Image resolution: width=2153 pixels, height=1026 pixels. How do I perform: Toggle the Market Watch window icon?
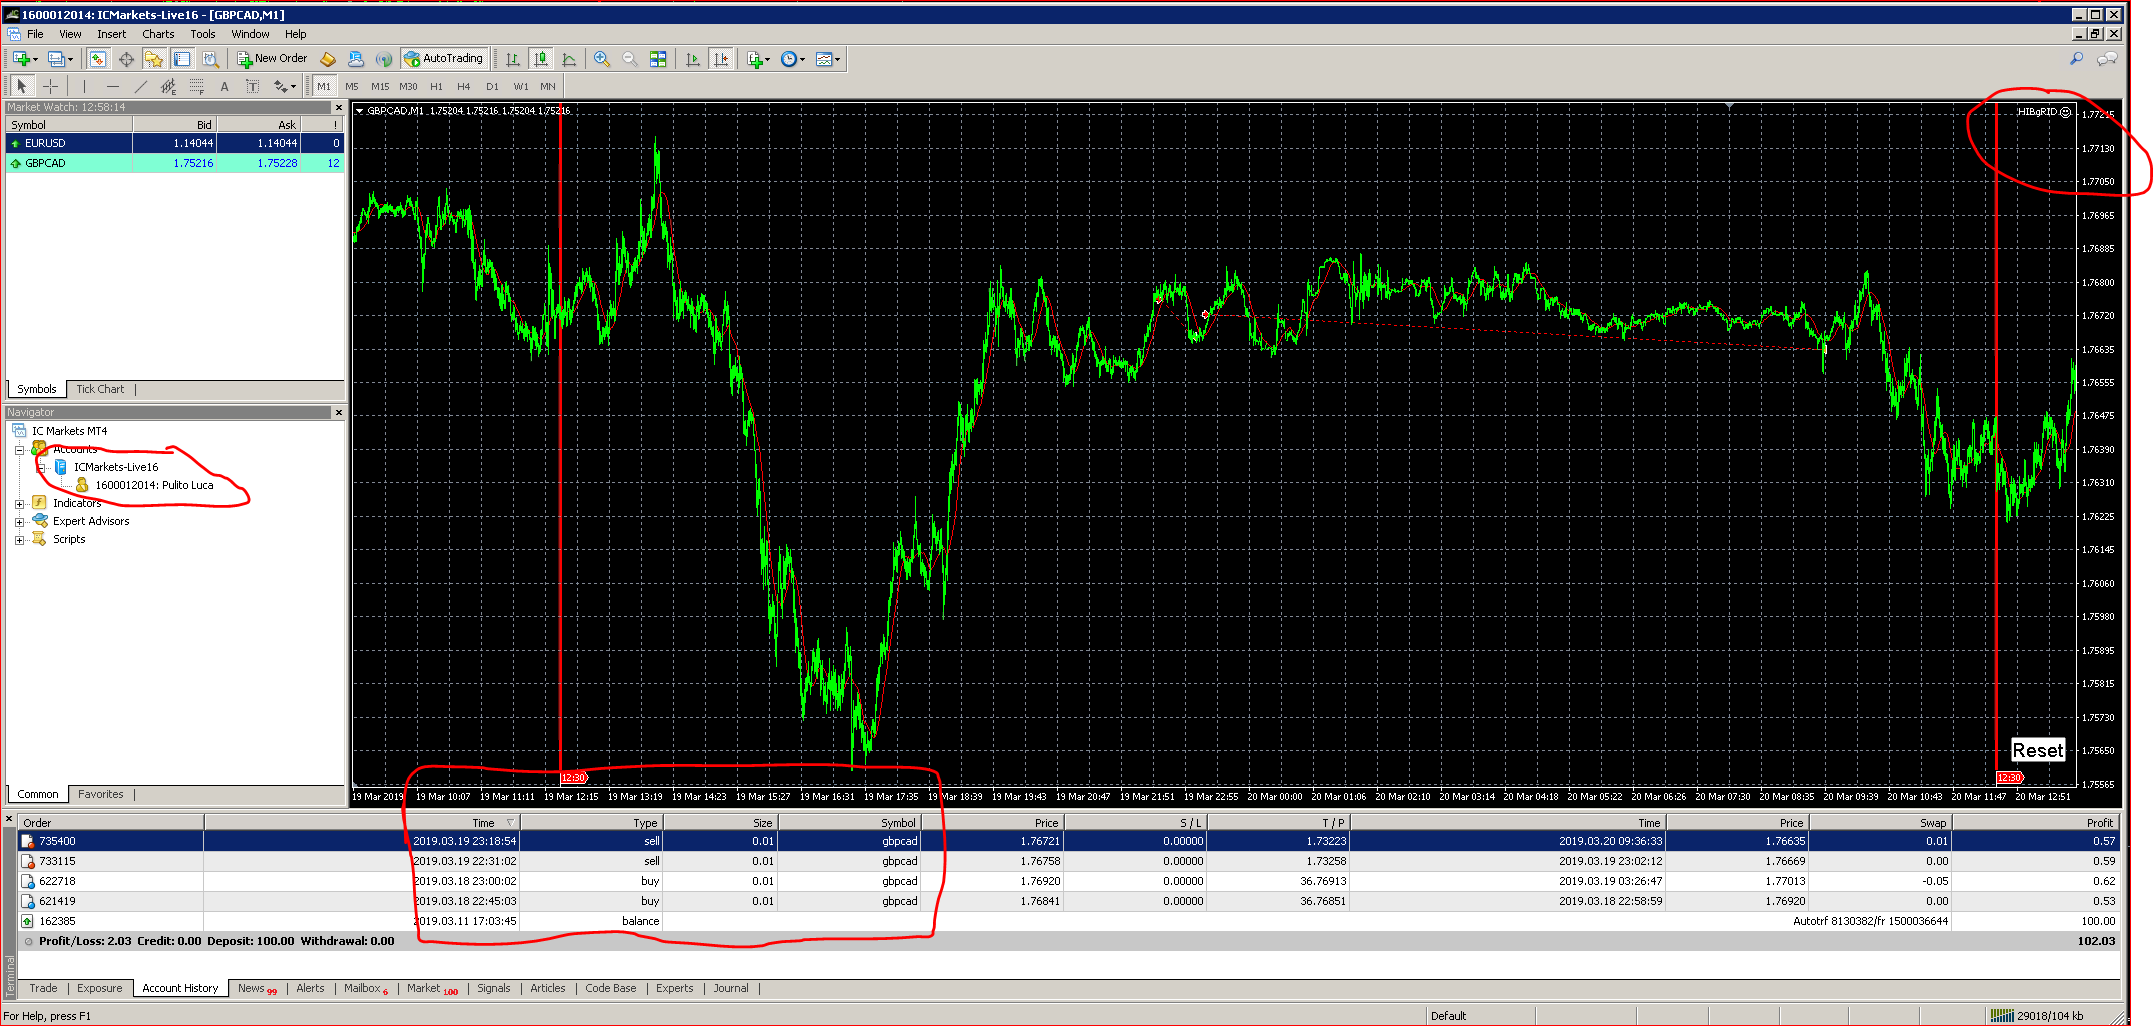(98, 59)
